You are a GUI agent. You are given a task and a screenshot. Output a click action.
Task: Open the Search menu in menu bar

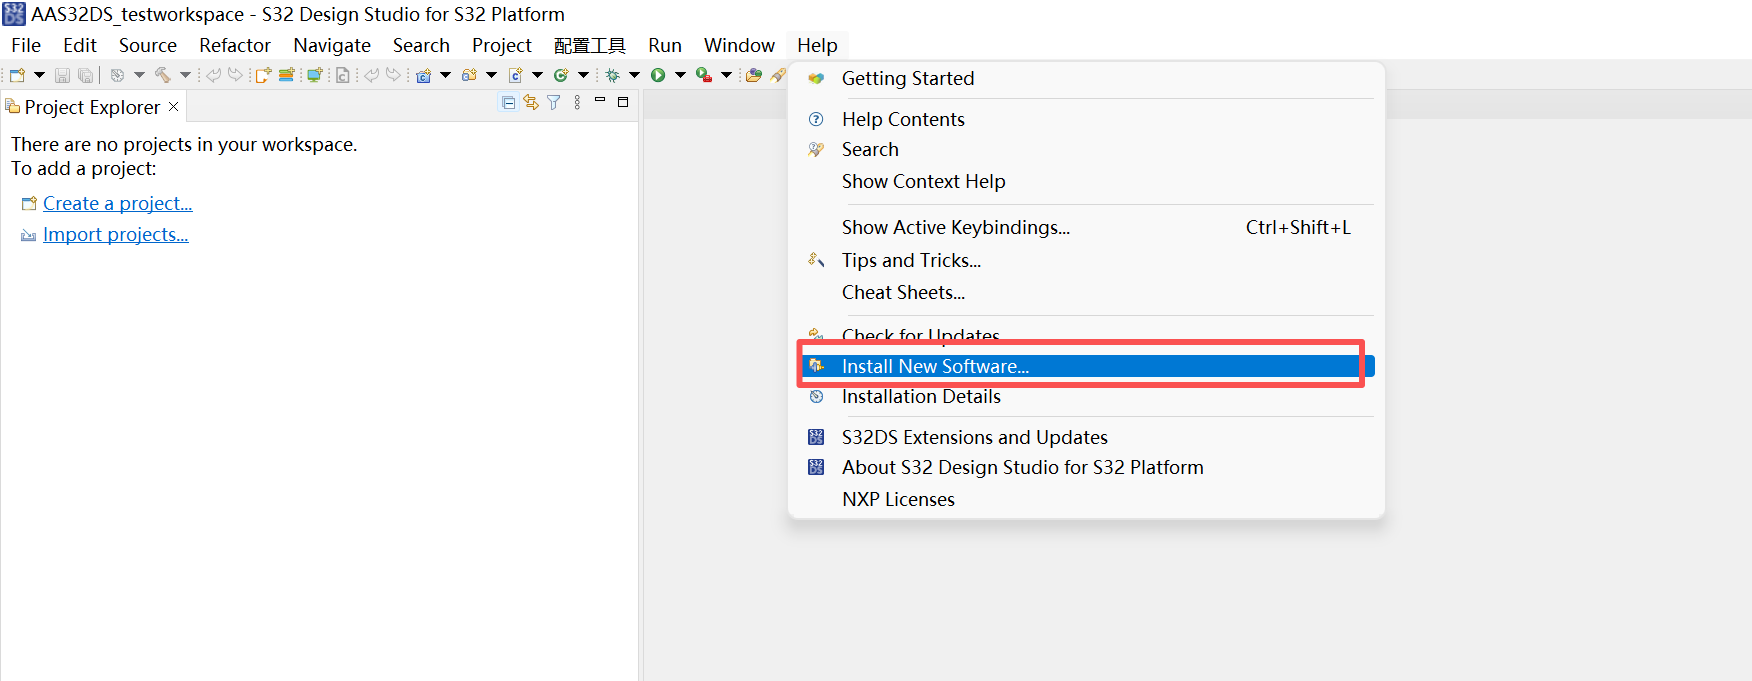pos(421,45)
